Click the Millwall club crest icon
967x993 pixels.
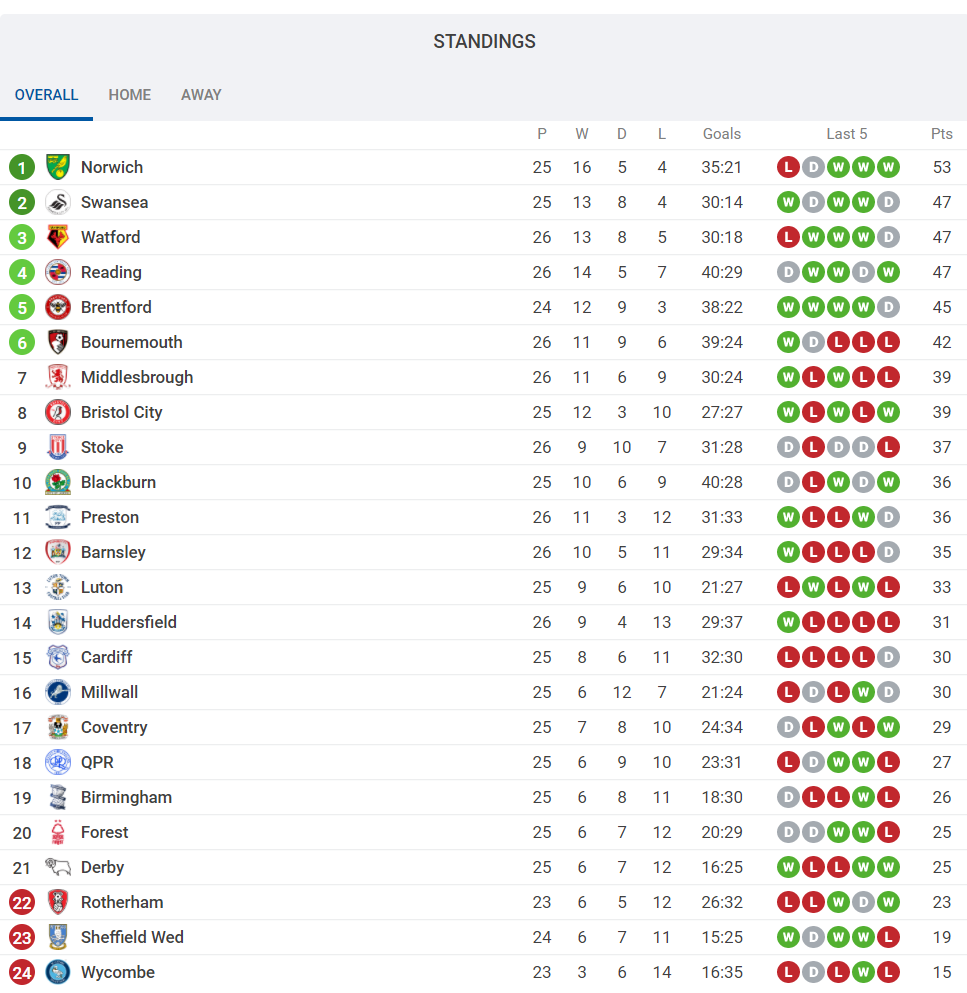click(x=58, y=692)
